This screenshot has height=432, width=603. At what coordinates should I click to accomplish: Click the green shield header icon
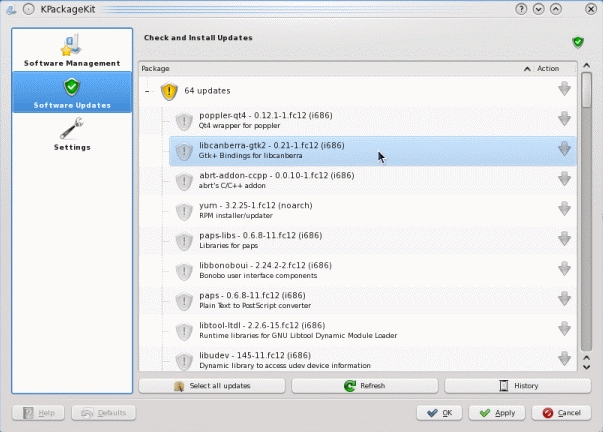click(578, 42)
